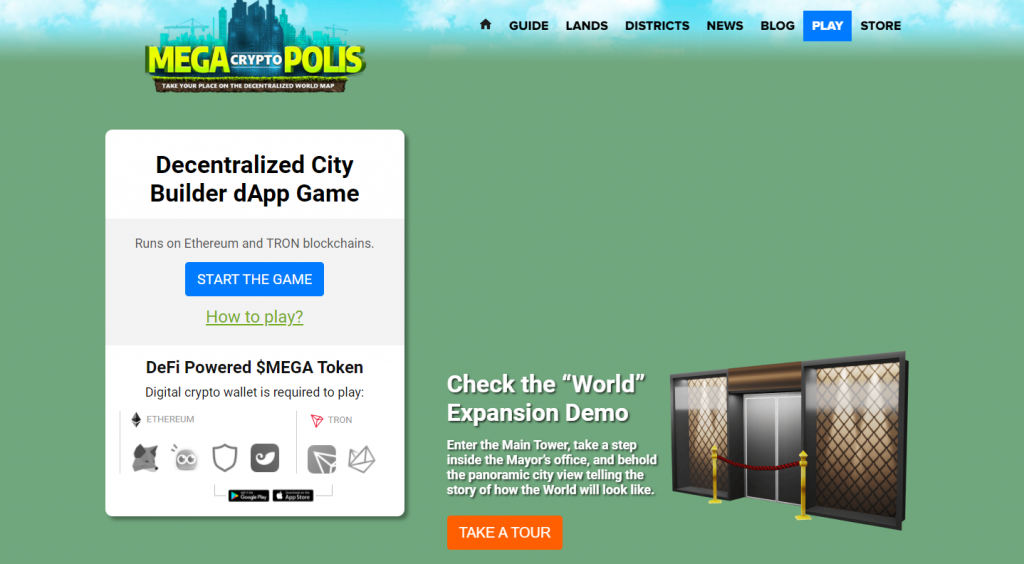Navigate to LANDS in the menu

click(586, 25)
